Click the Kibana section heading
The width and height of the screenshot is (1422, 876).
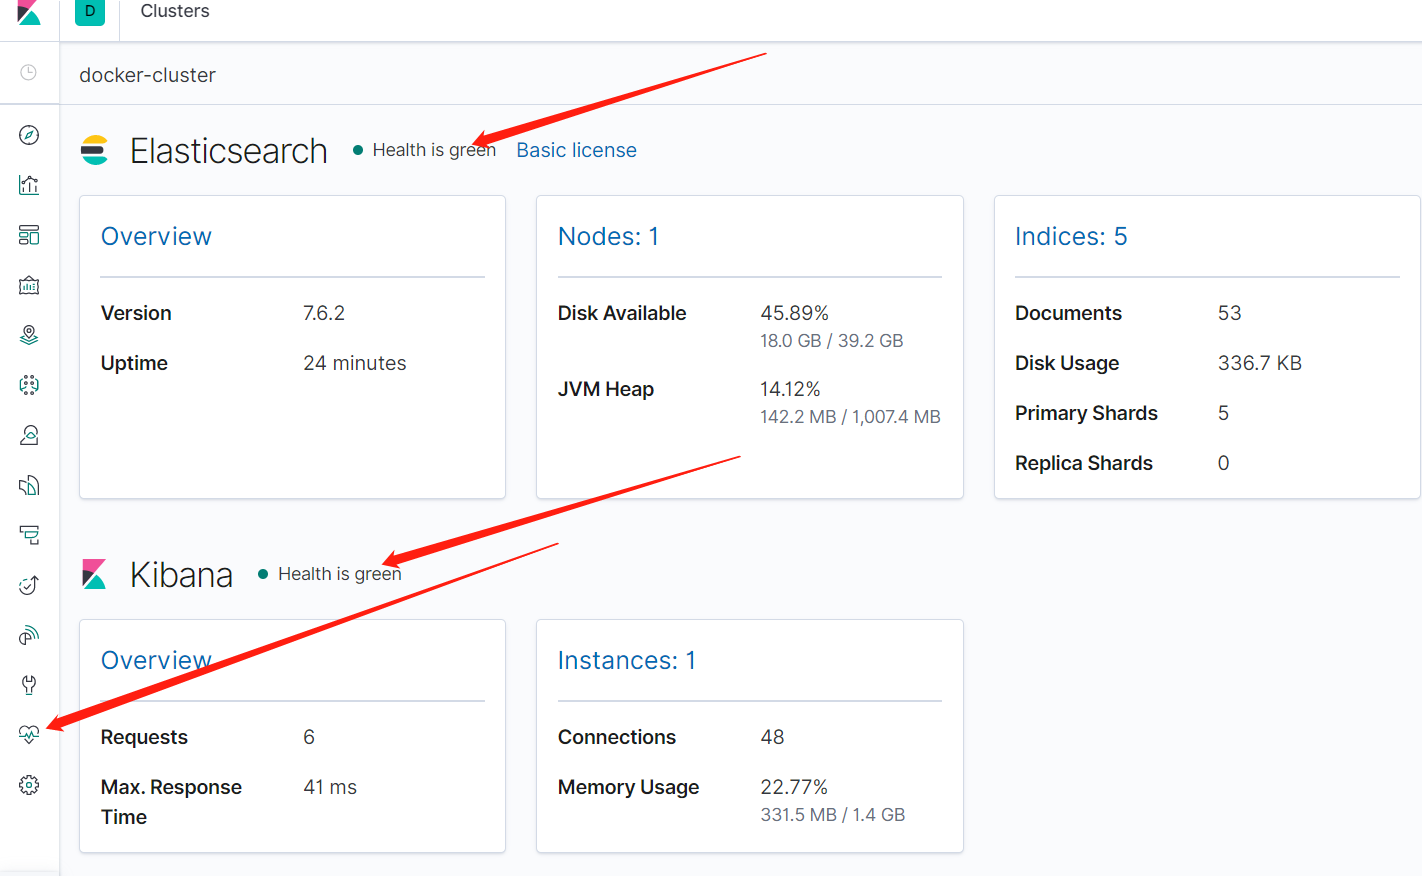[181, 575]
